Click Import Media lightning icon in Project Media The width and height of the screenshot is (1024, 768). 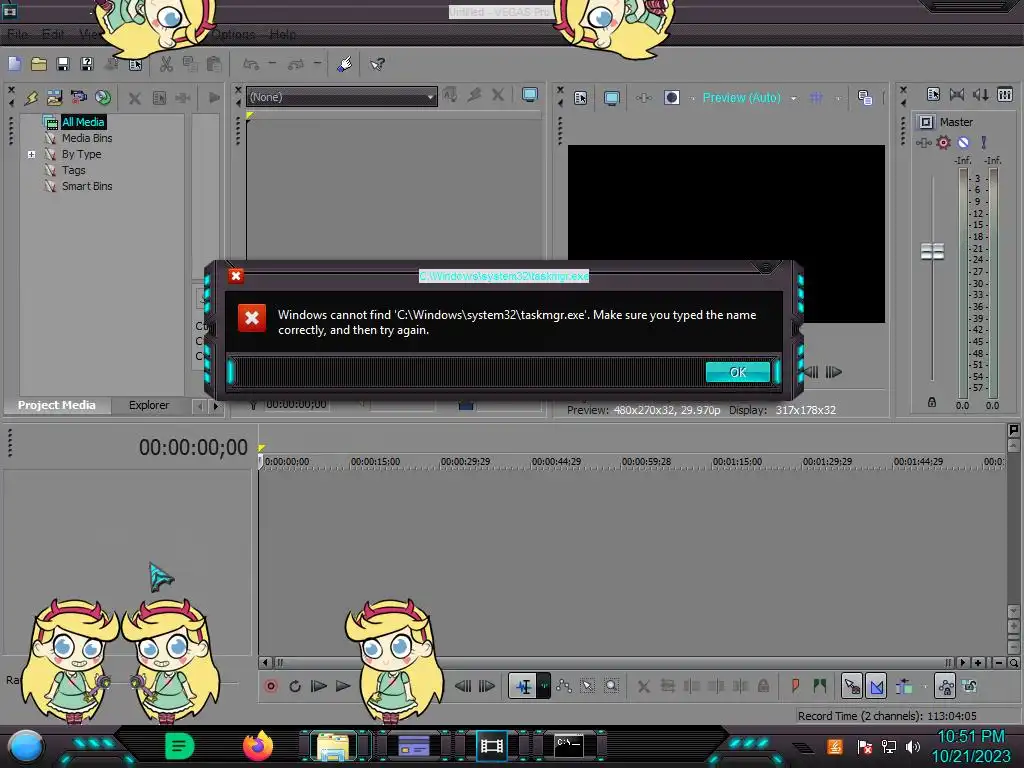click(31, 97)
